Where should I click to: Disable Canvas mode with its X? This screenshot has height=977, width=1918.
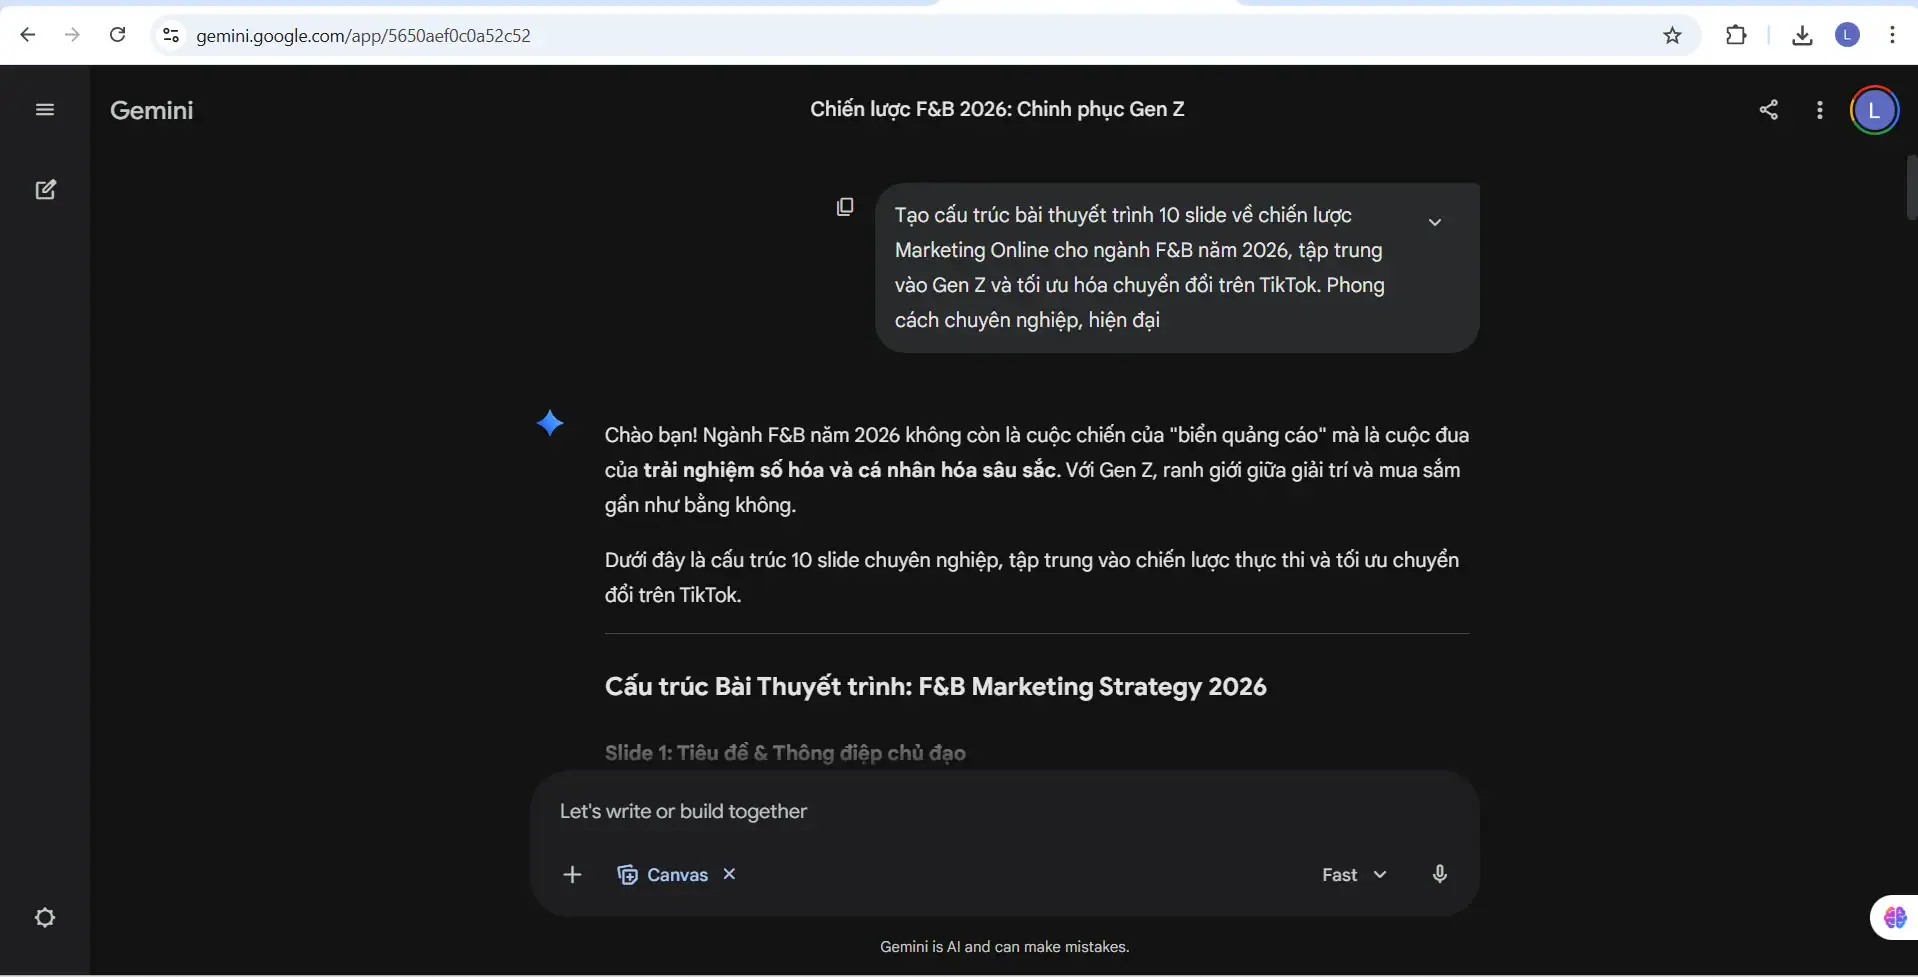(728, 874)
